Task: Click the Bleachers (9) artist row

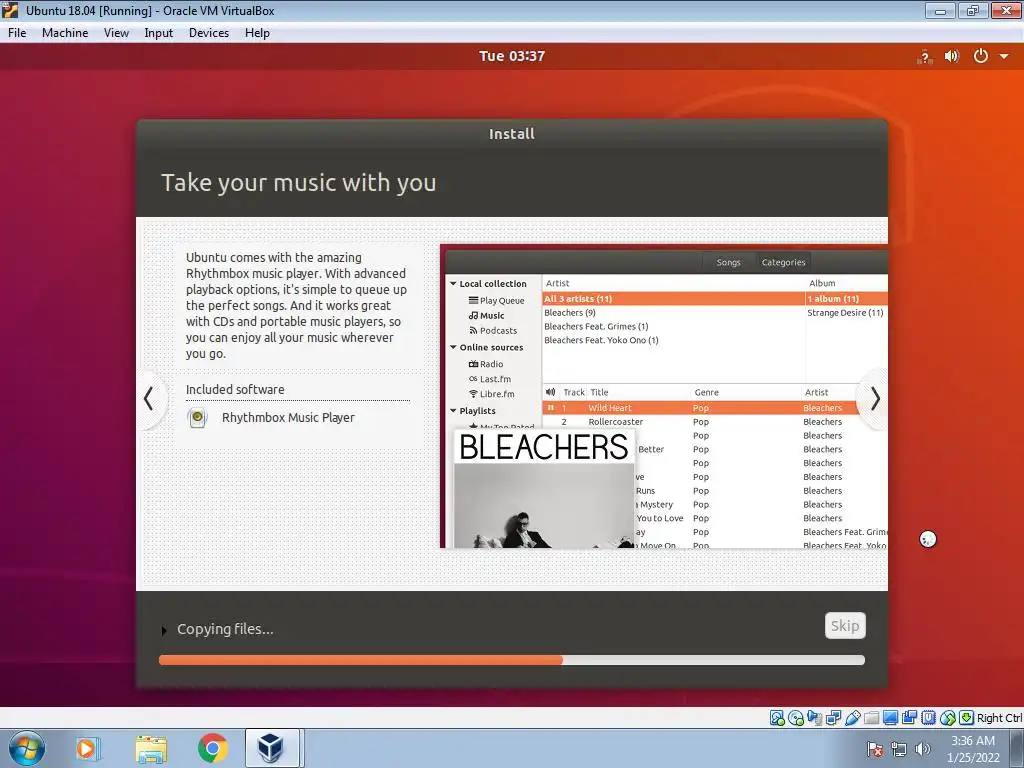Action: click(673, 313)
